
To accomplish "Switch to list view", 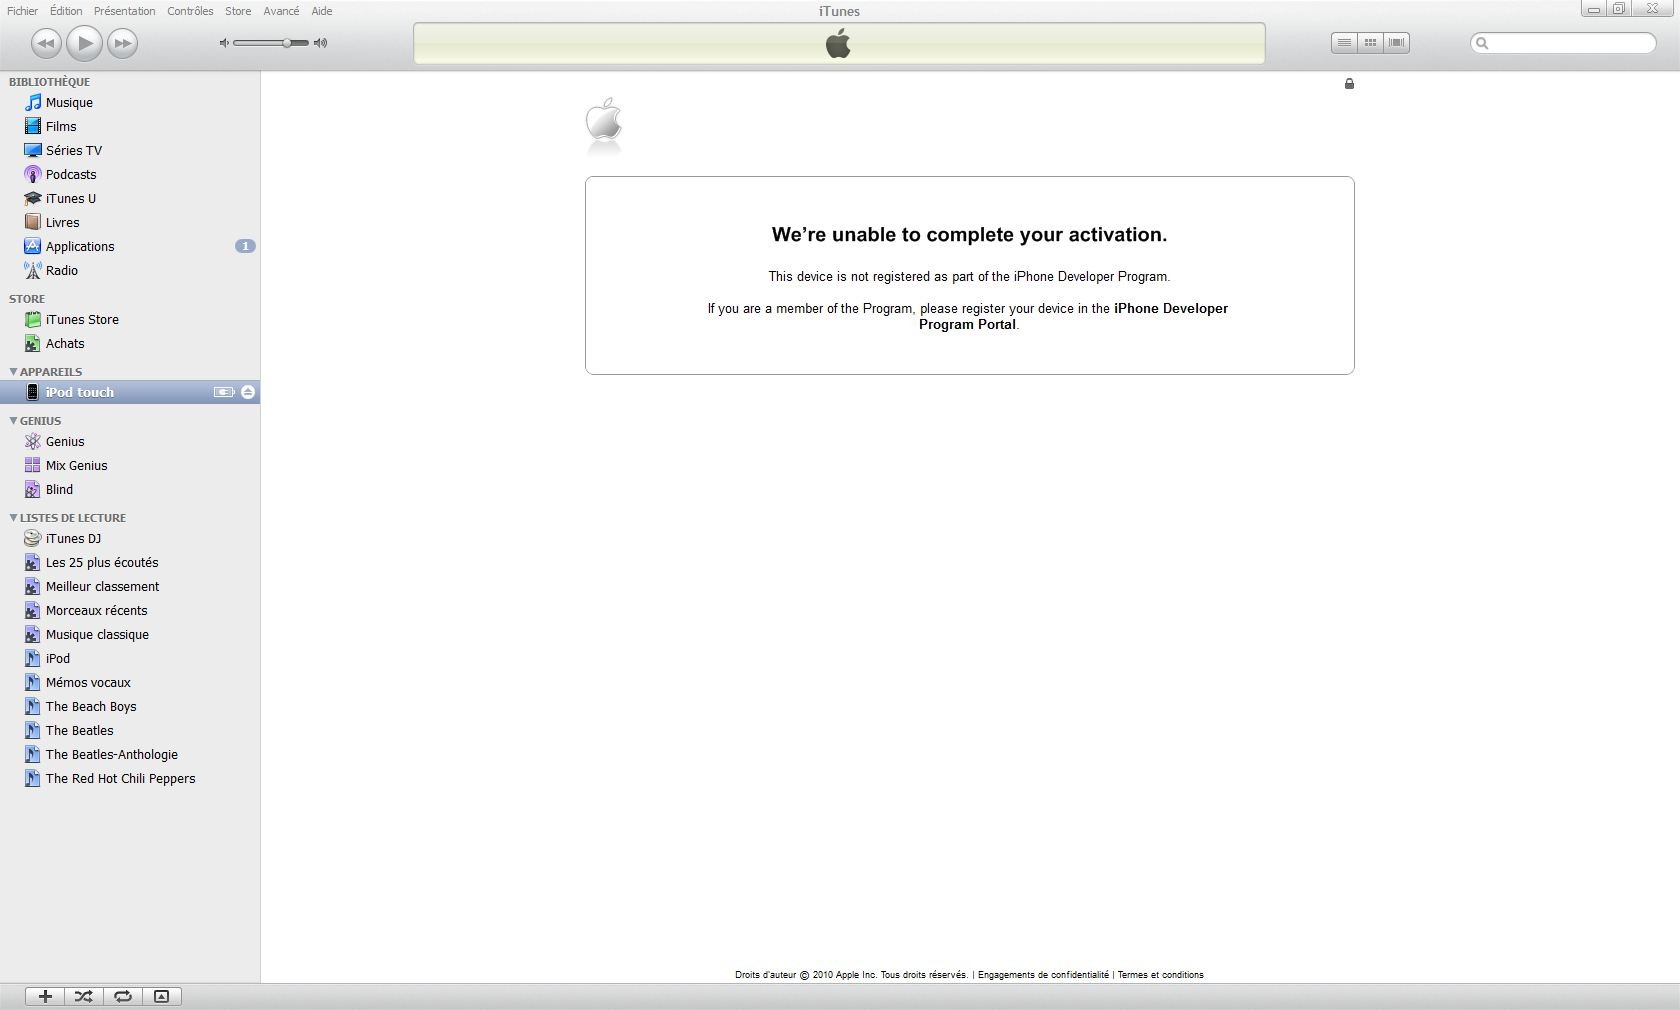I will (1344, 43).
